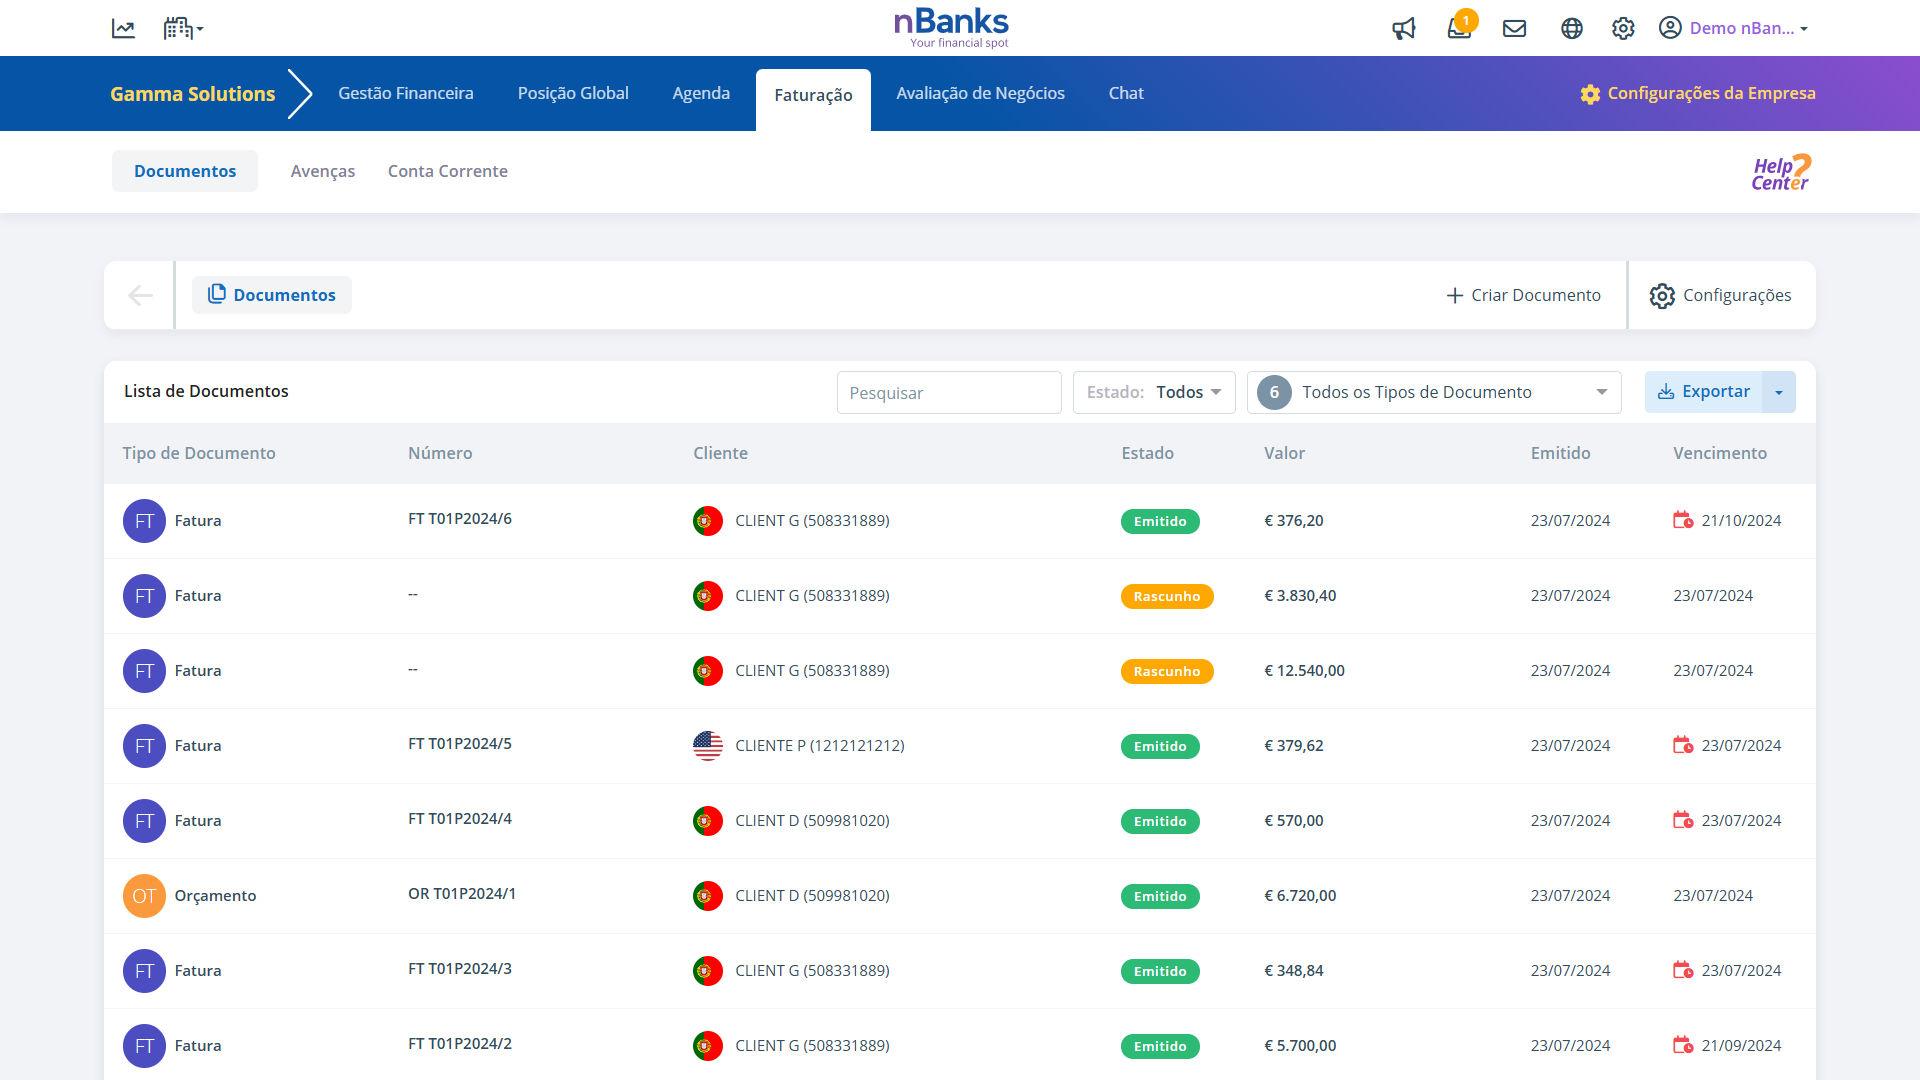Open Configurações da Empresa link
Screen dimensions: 1920x1080
pos(1697,94)
